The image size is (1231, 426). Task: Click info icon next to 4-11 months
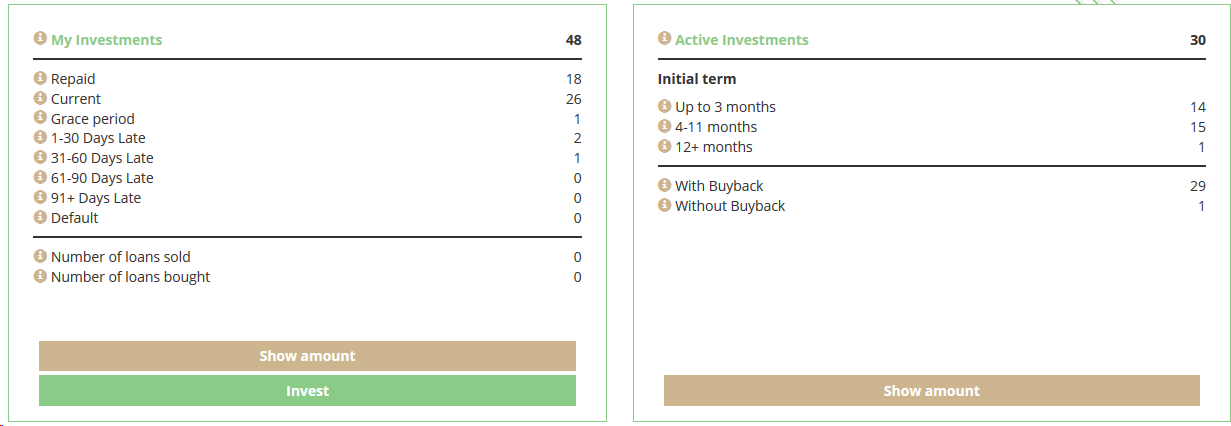[665, 126]
